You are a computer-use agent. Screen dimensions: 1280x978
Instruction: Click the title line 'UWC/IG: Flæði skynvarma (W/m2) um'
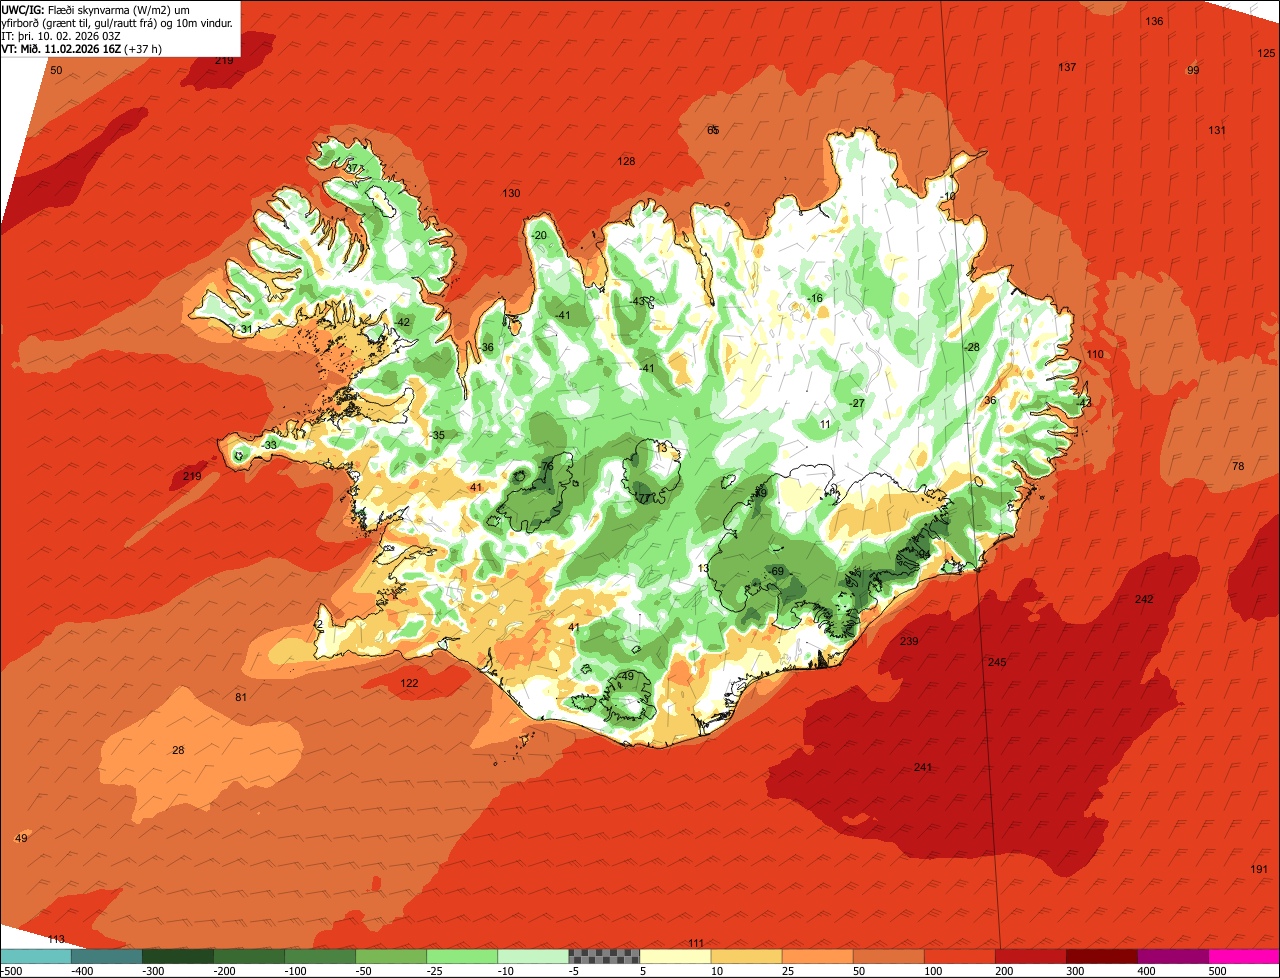coord(96,9)
